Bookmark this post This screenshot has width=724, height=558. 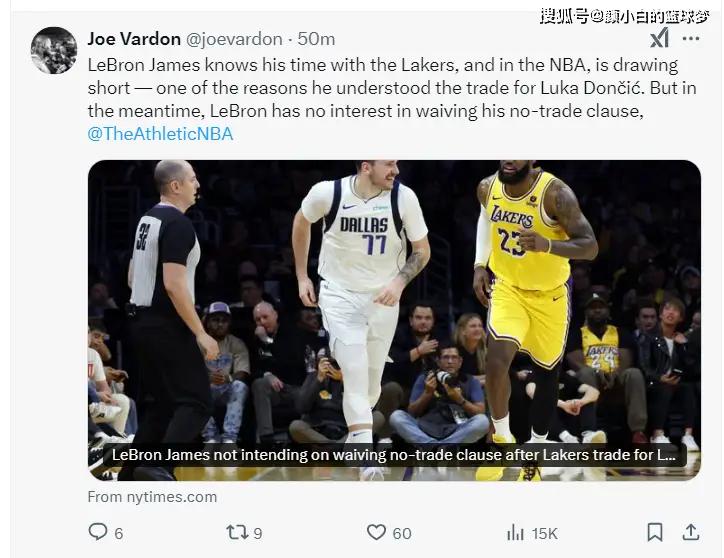[655, 532]
